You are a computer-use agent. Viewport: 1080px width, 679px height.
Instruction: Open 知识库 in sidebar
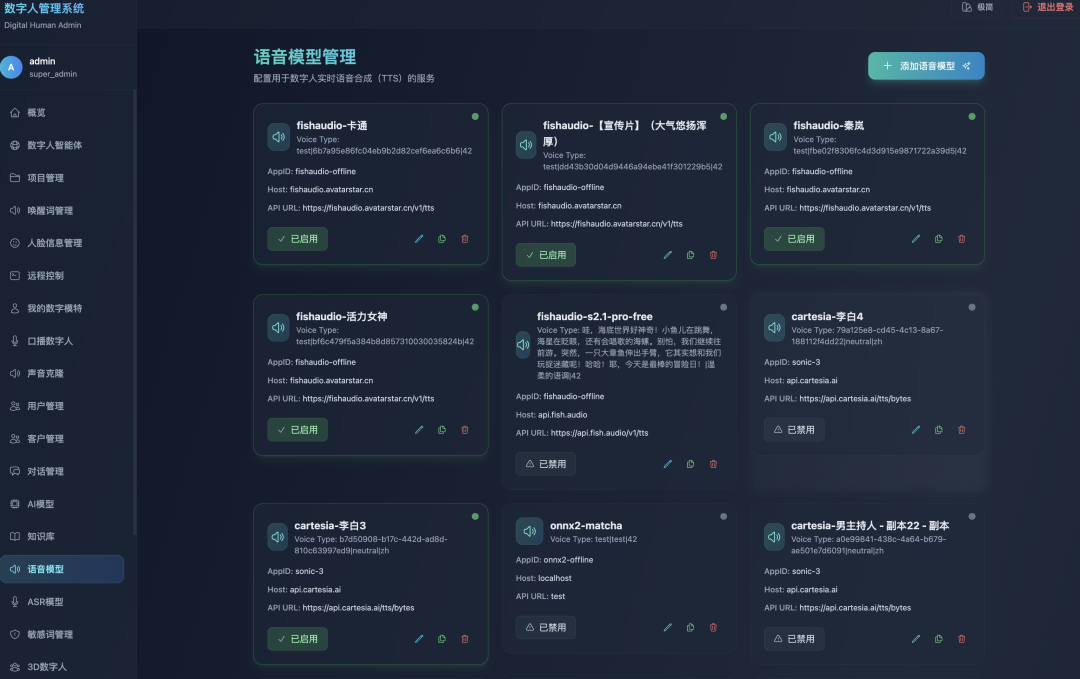point(62,536)
